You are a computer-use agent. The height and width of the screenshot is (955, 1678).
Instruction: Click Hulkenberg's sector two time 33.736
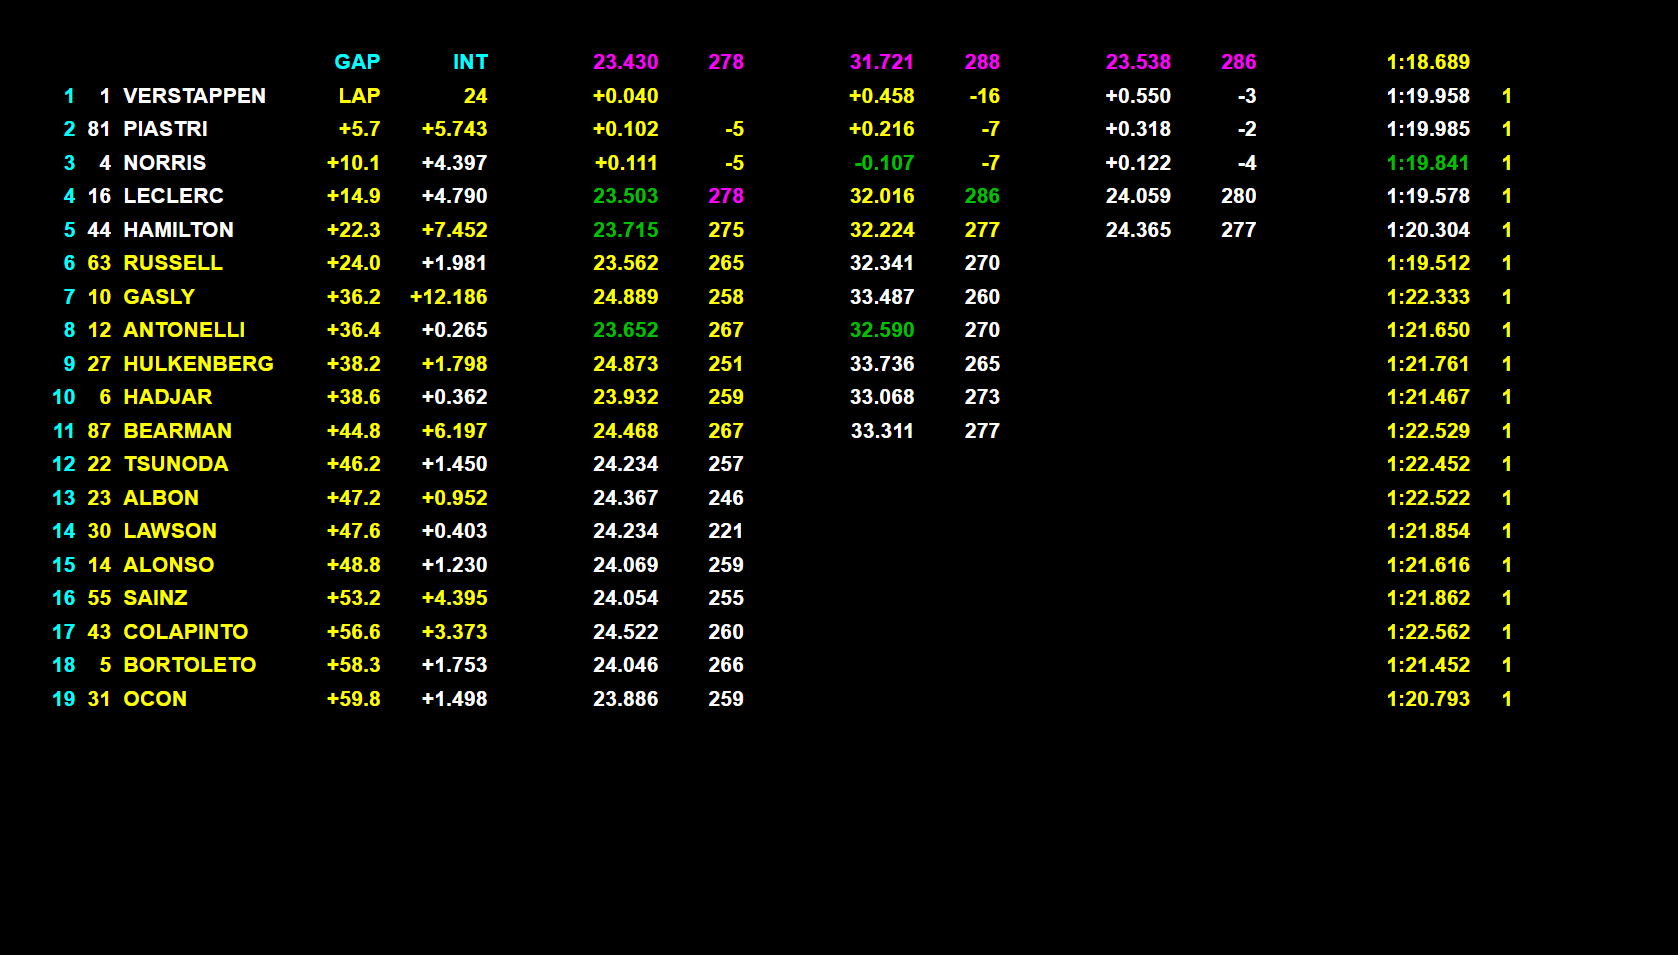click(882, 364)
